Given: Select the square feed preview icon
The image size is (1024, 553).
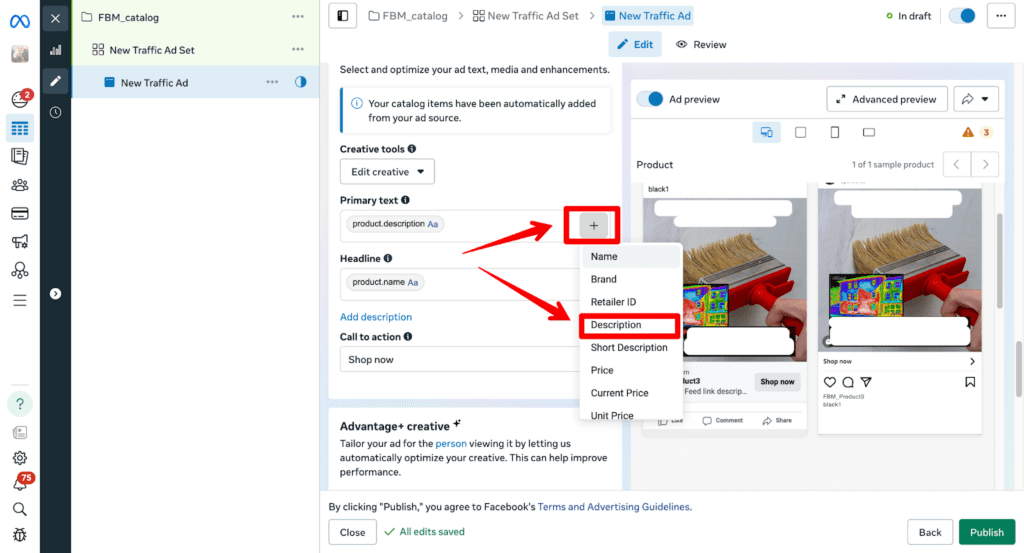Looking at the screenshot, I should (x=800, y=133).
